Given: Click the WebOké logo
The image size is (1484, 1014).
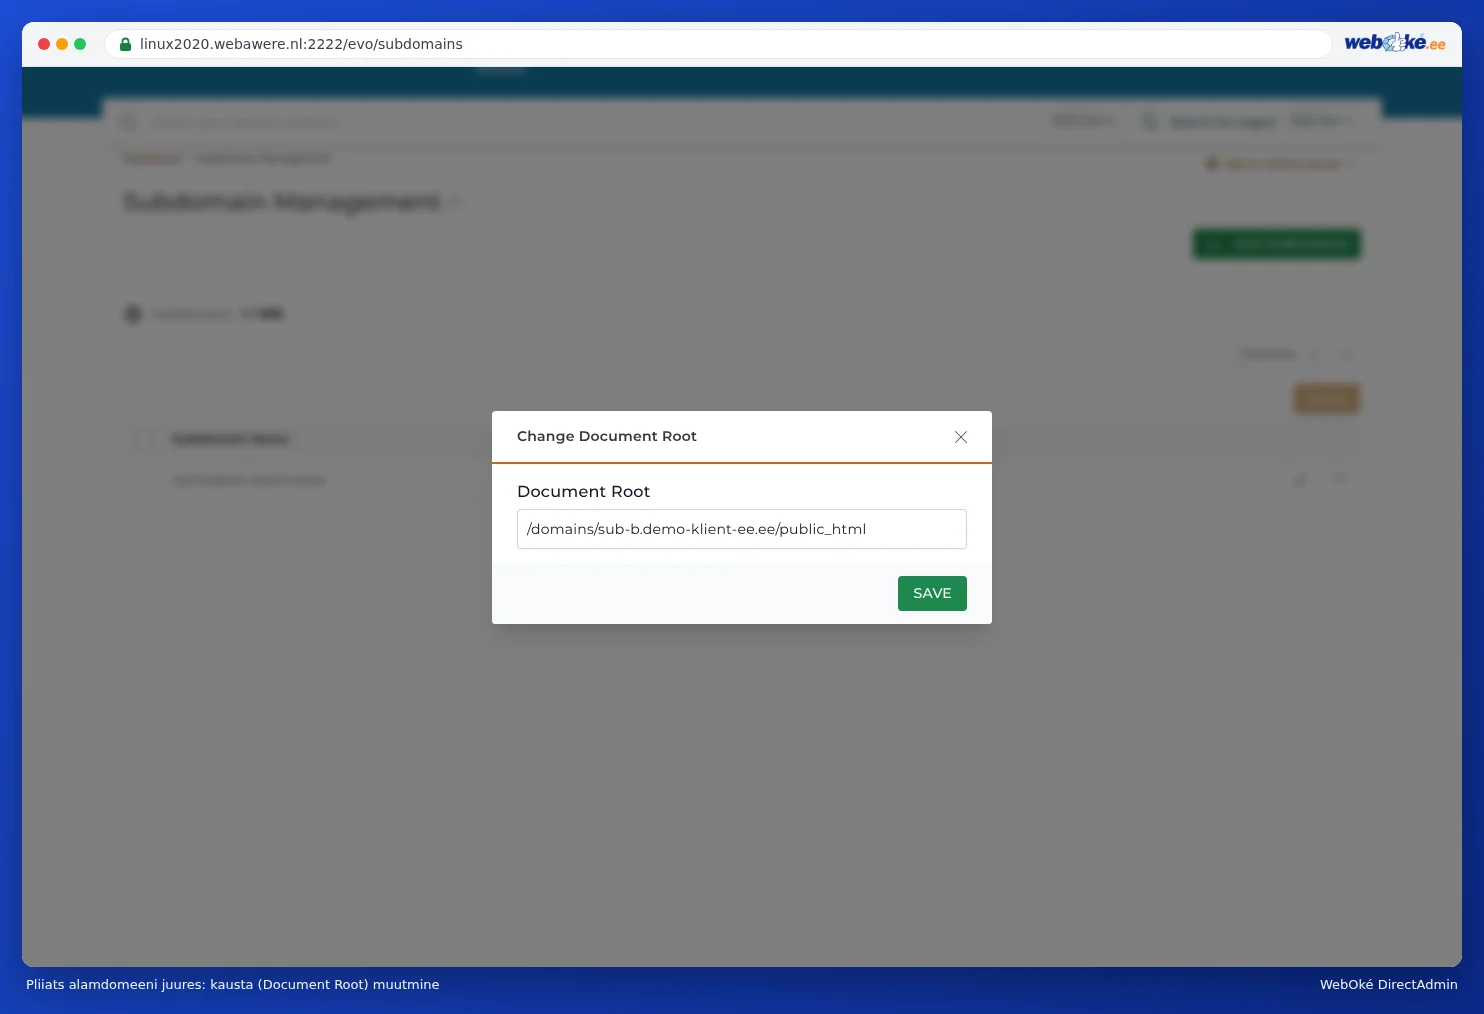Looking at the screenshot, I should pos(1395,42).
